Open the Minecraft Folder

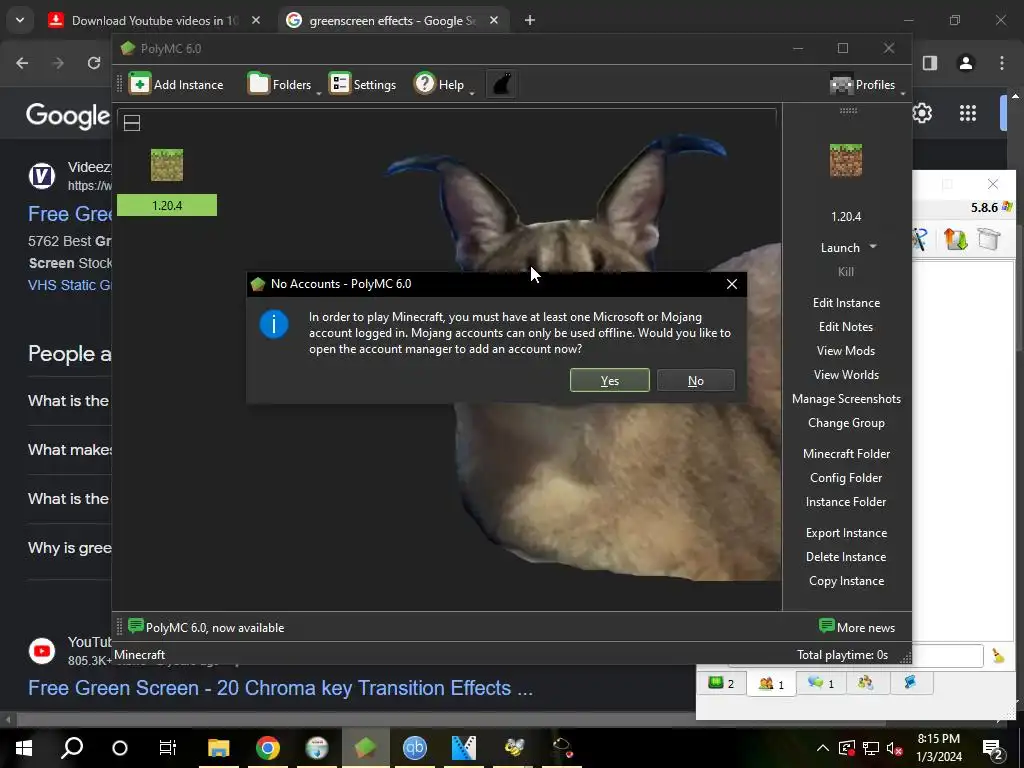846,454
